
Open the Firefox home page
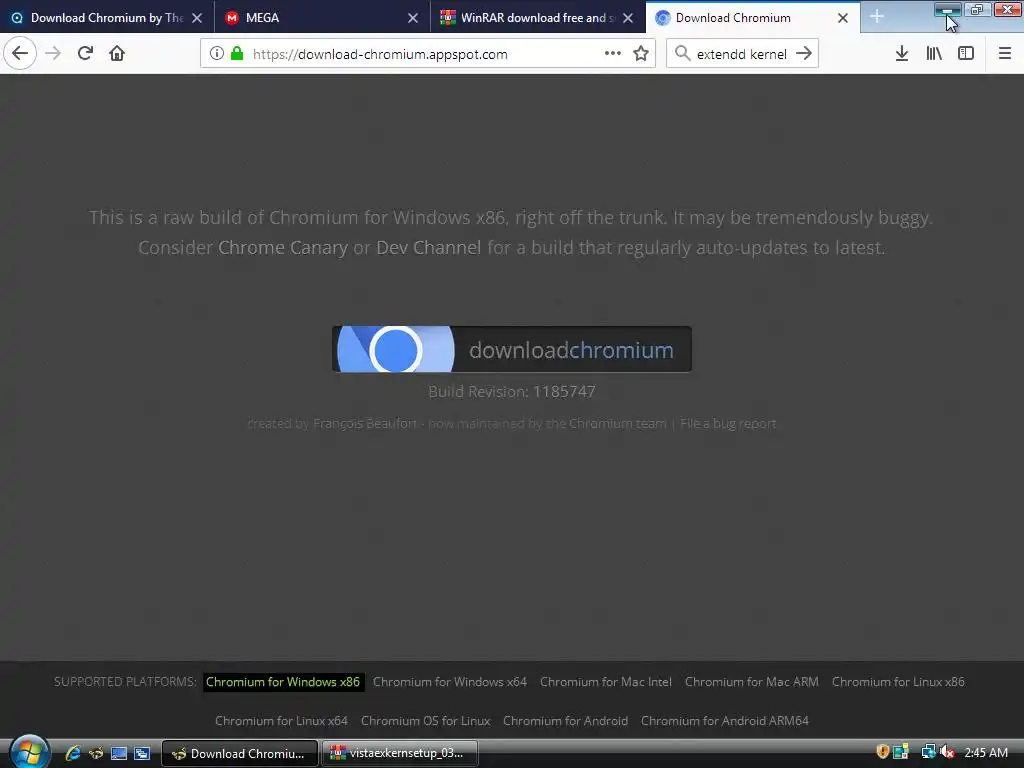pos(117,54)
